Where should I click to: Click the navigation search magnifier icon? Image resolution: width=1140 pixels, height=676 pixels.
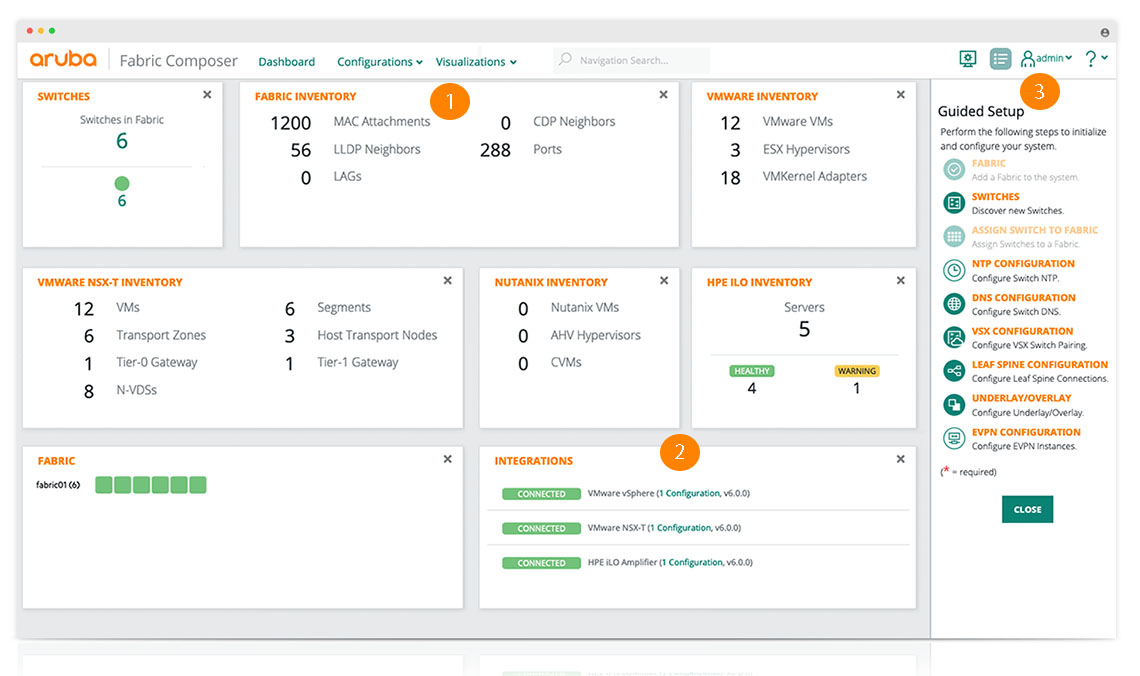565,60
